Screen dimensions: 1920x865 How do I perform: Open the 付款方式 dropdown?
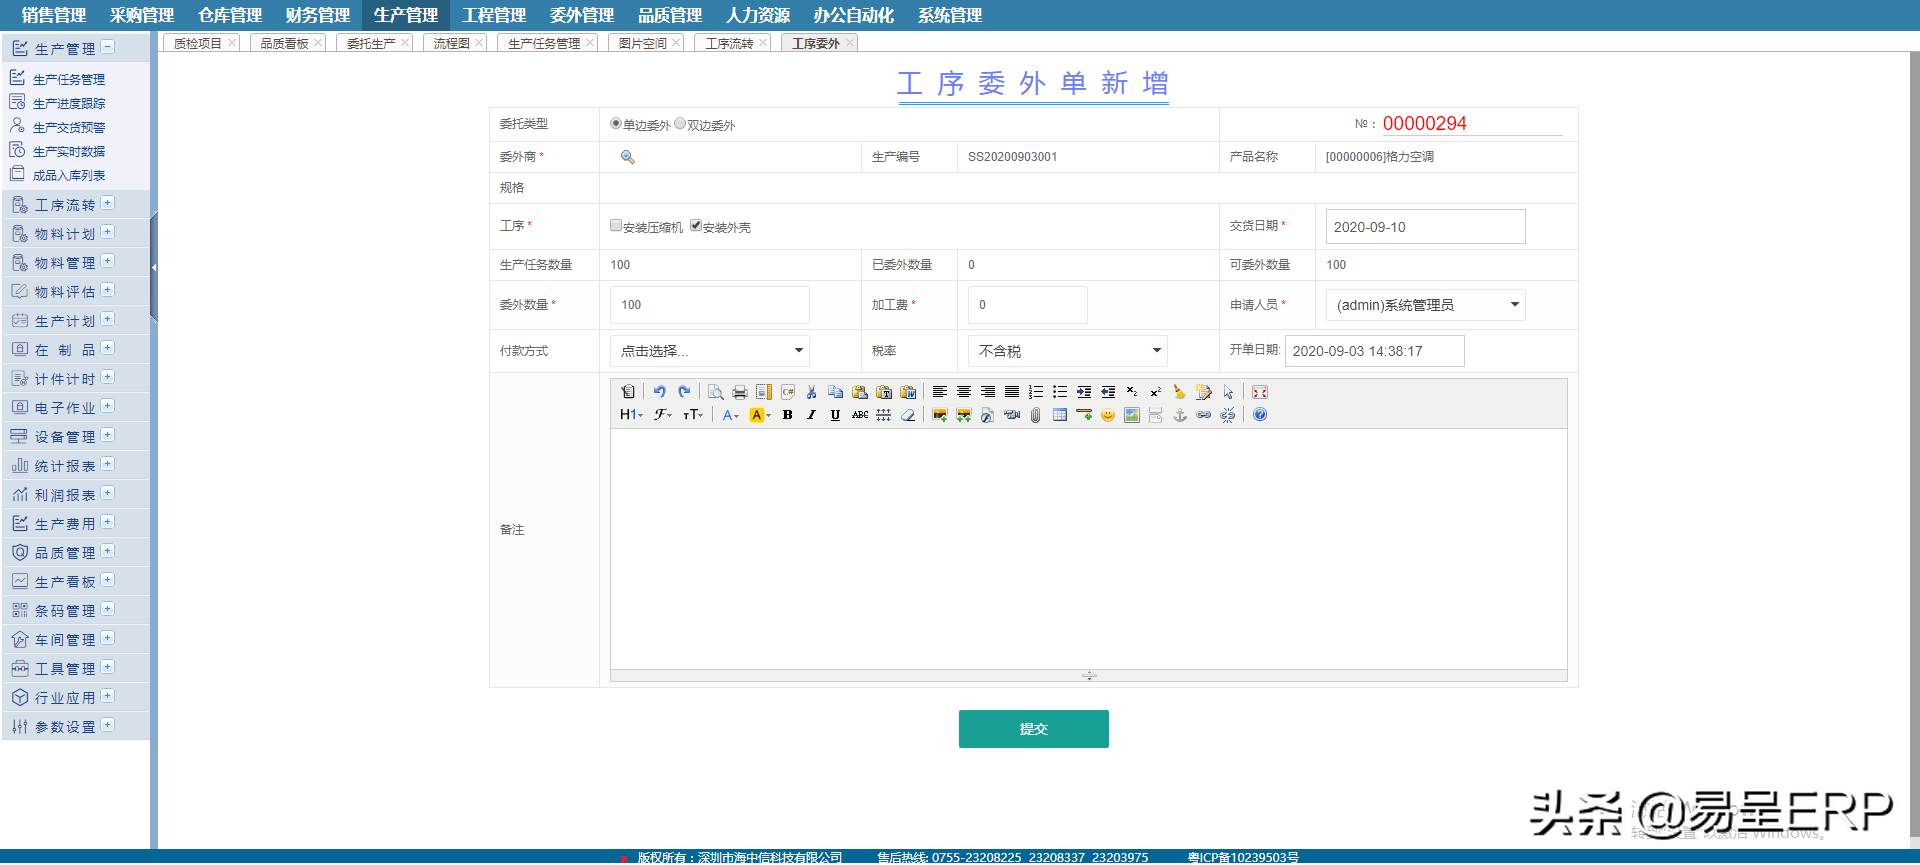point(709,351)
